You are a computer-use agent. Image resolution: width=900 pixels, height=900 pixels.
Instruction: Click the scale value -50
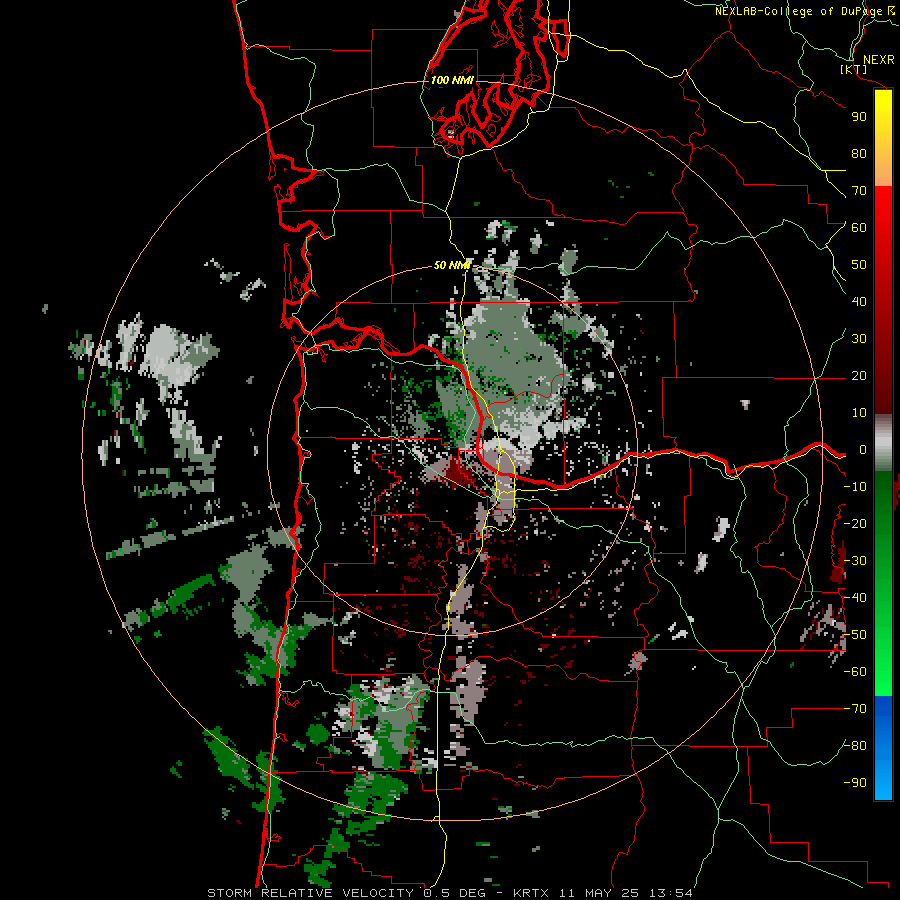click(855, 635)
